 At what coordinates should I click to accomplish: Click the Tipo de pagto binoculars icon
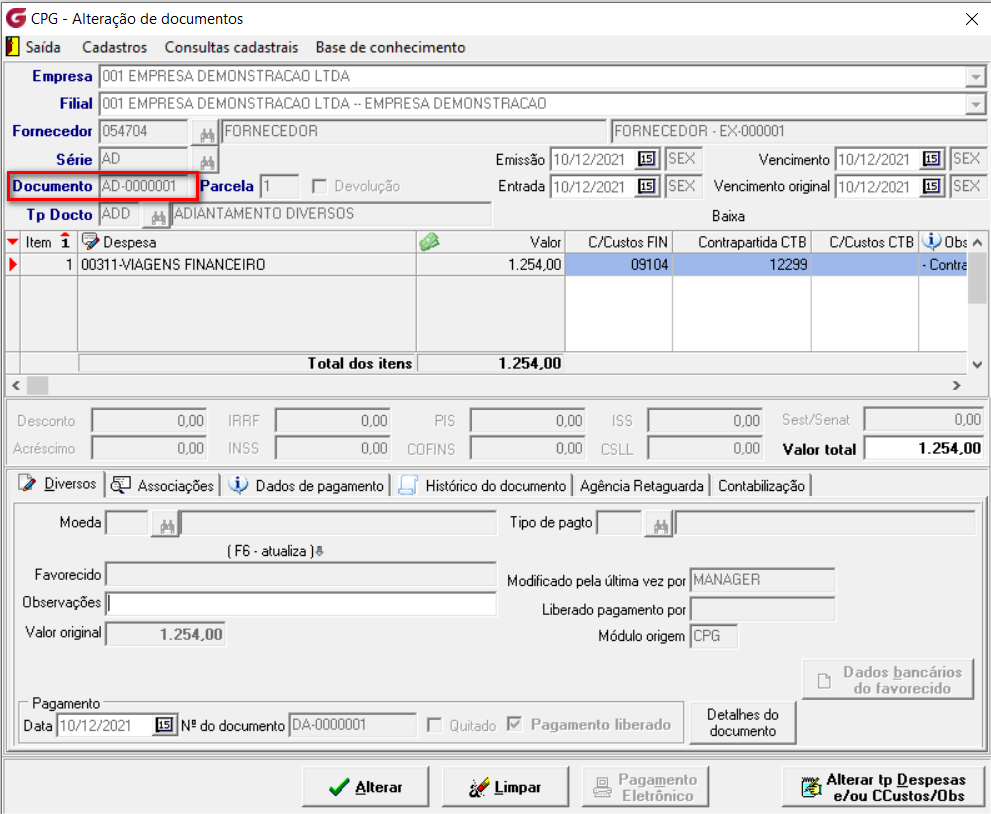click(660, 525)
